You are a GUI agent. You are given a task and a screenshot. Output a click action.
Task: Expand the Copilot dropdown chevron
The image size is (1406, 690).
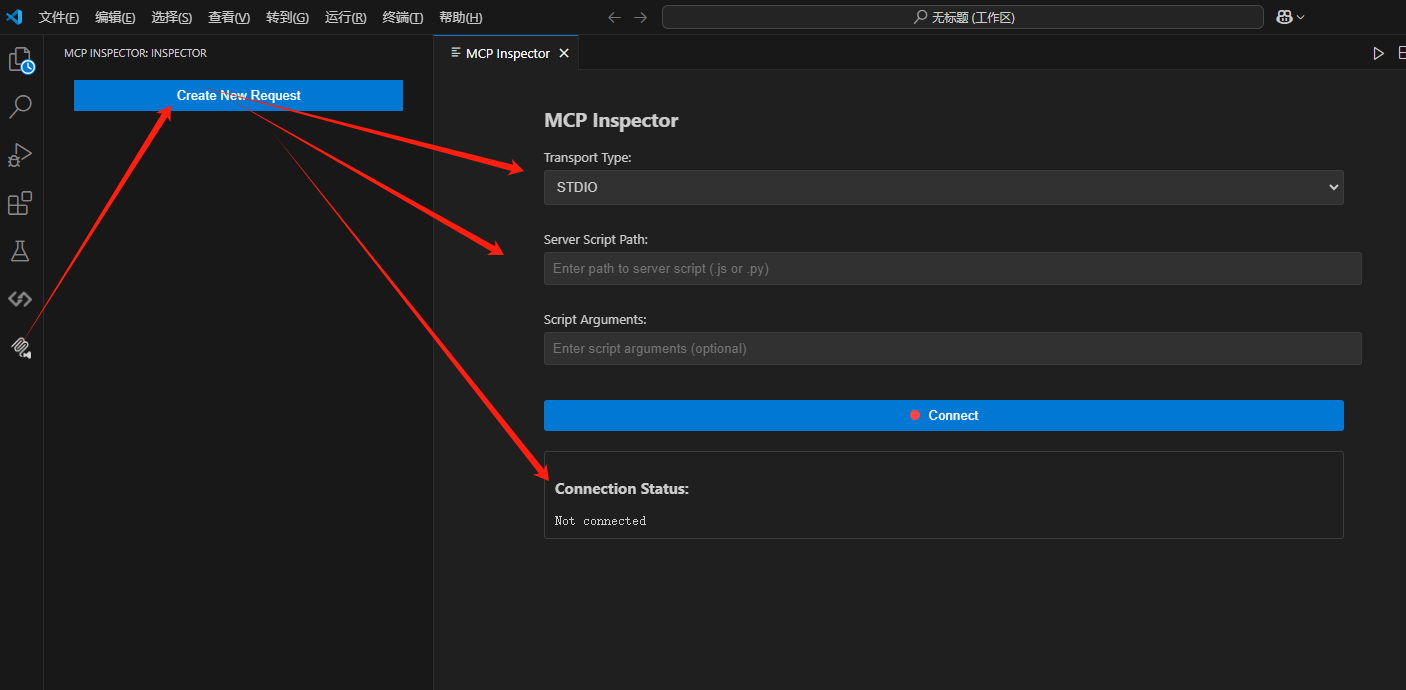pos(1300,17)
